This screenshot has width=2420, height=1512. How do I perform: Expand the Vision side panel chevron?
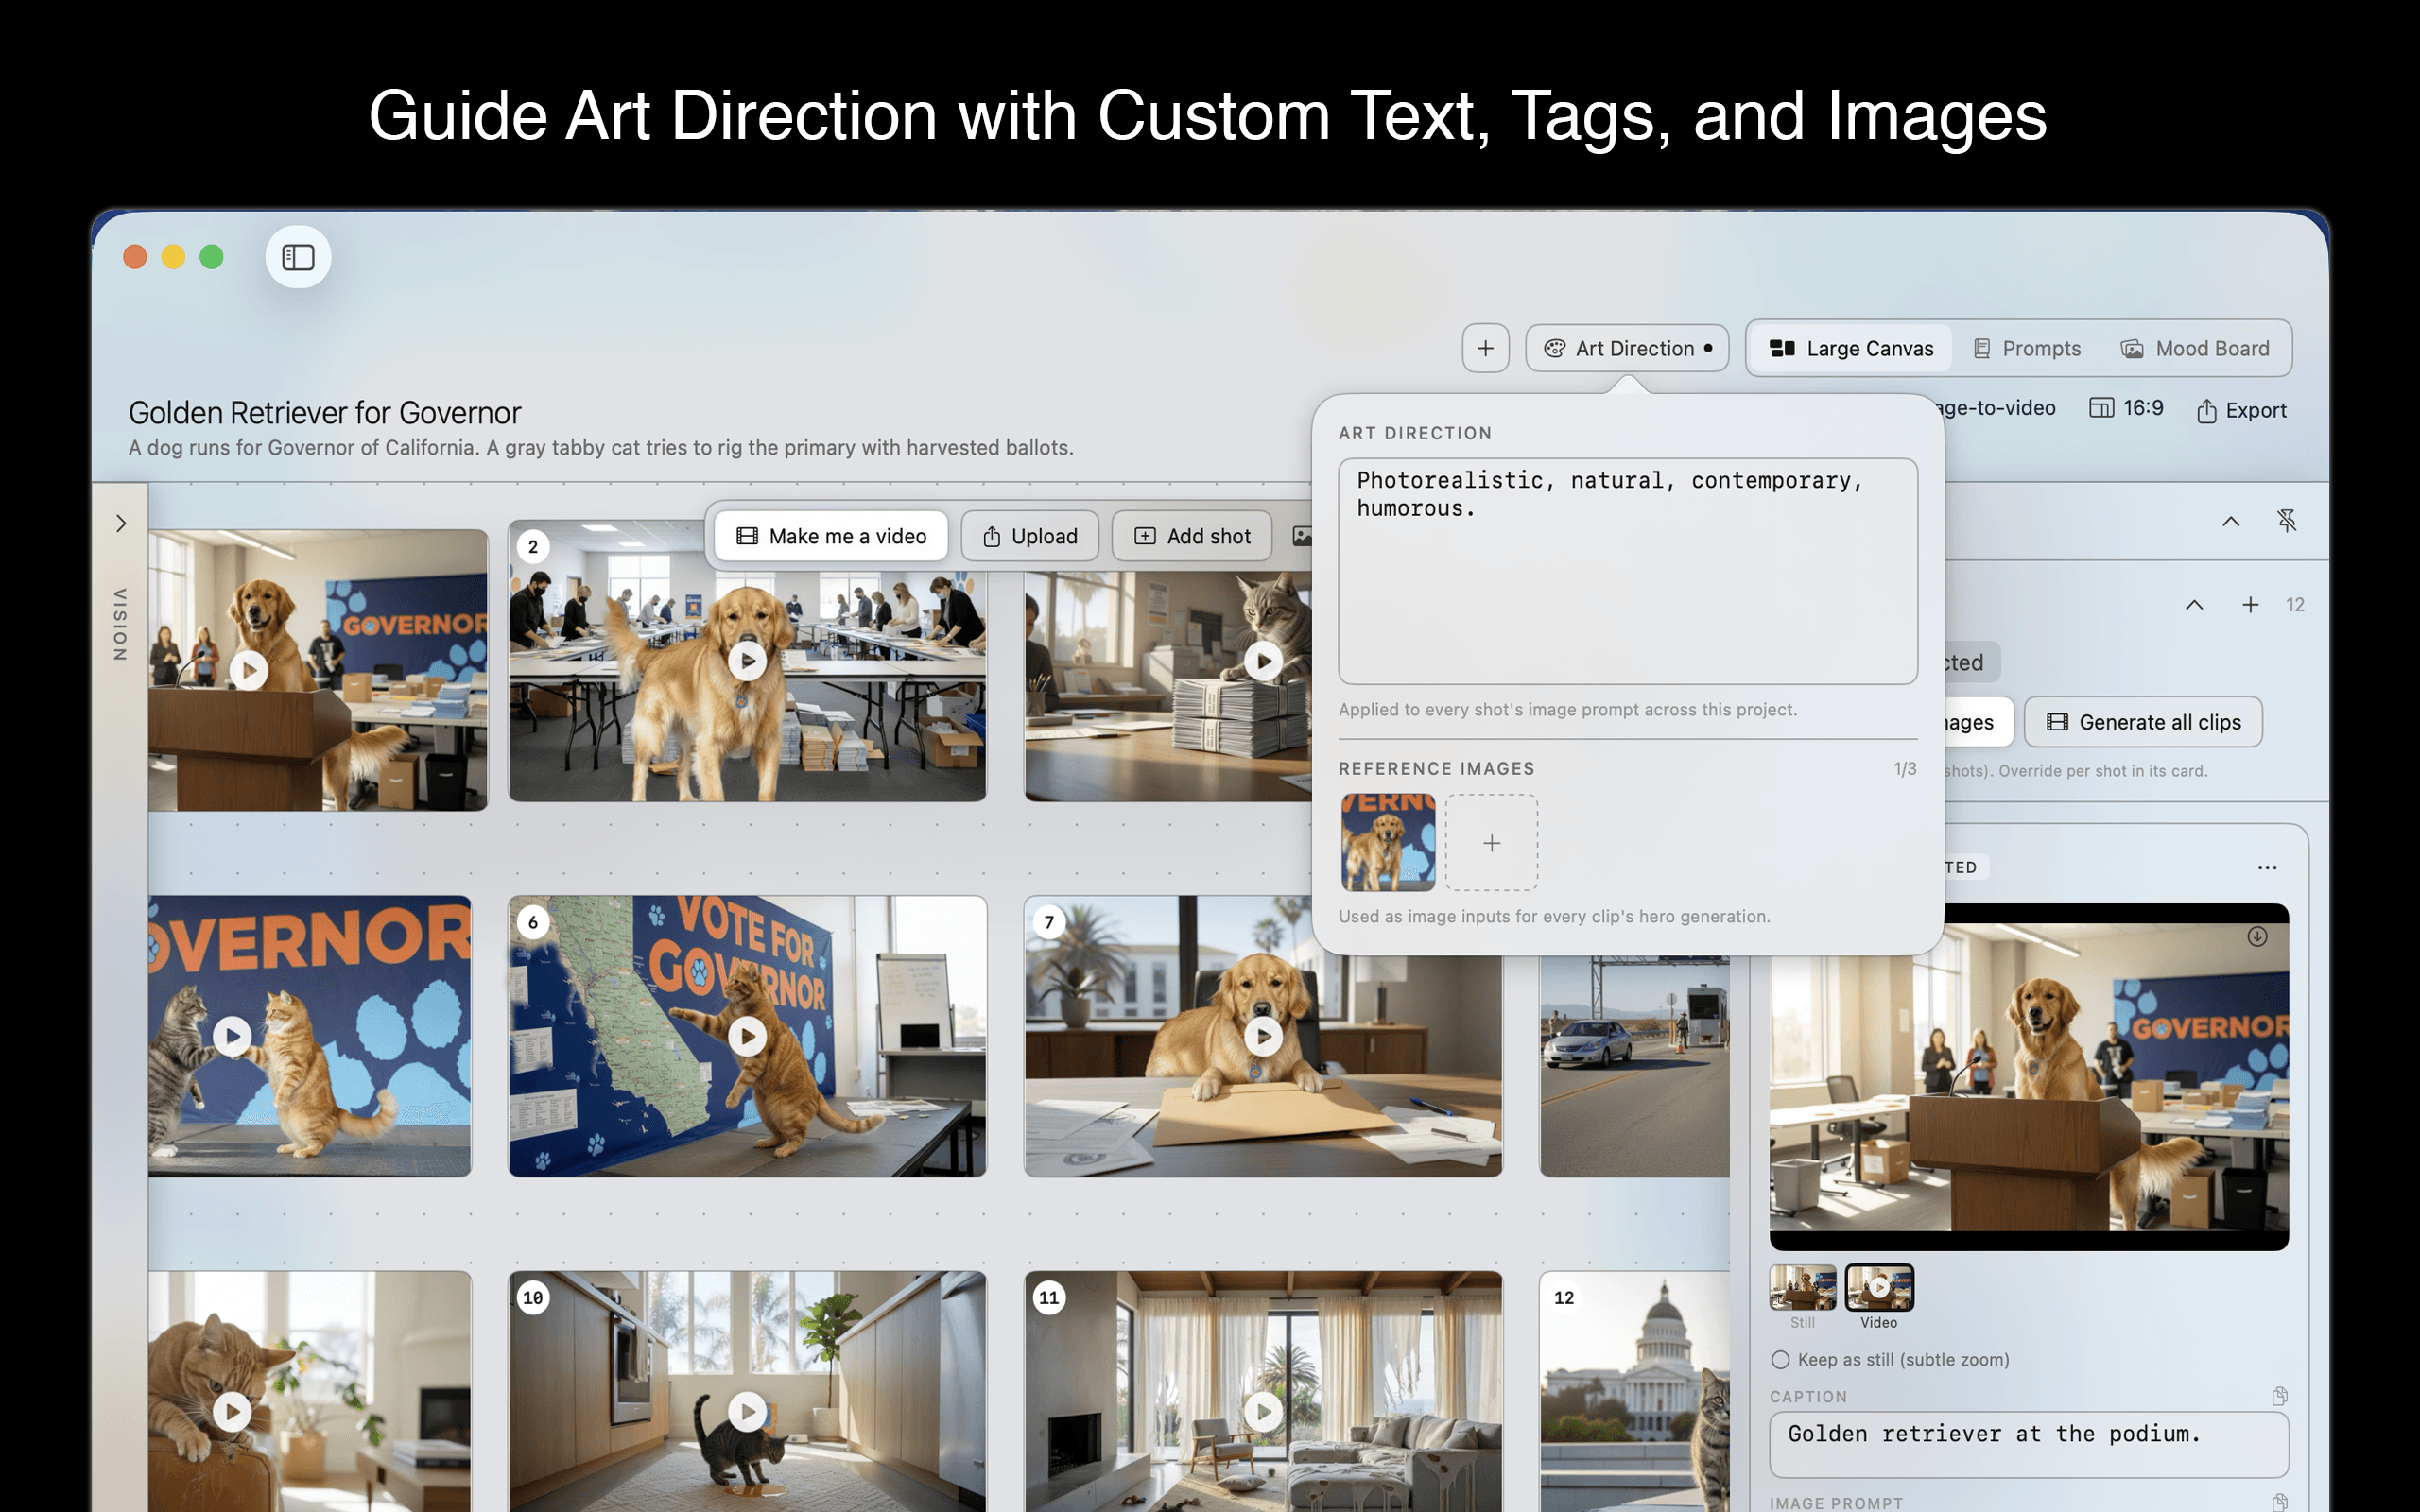pyautogui.click(x=121, y=523)
